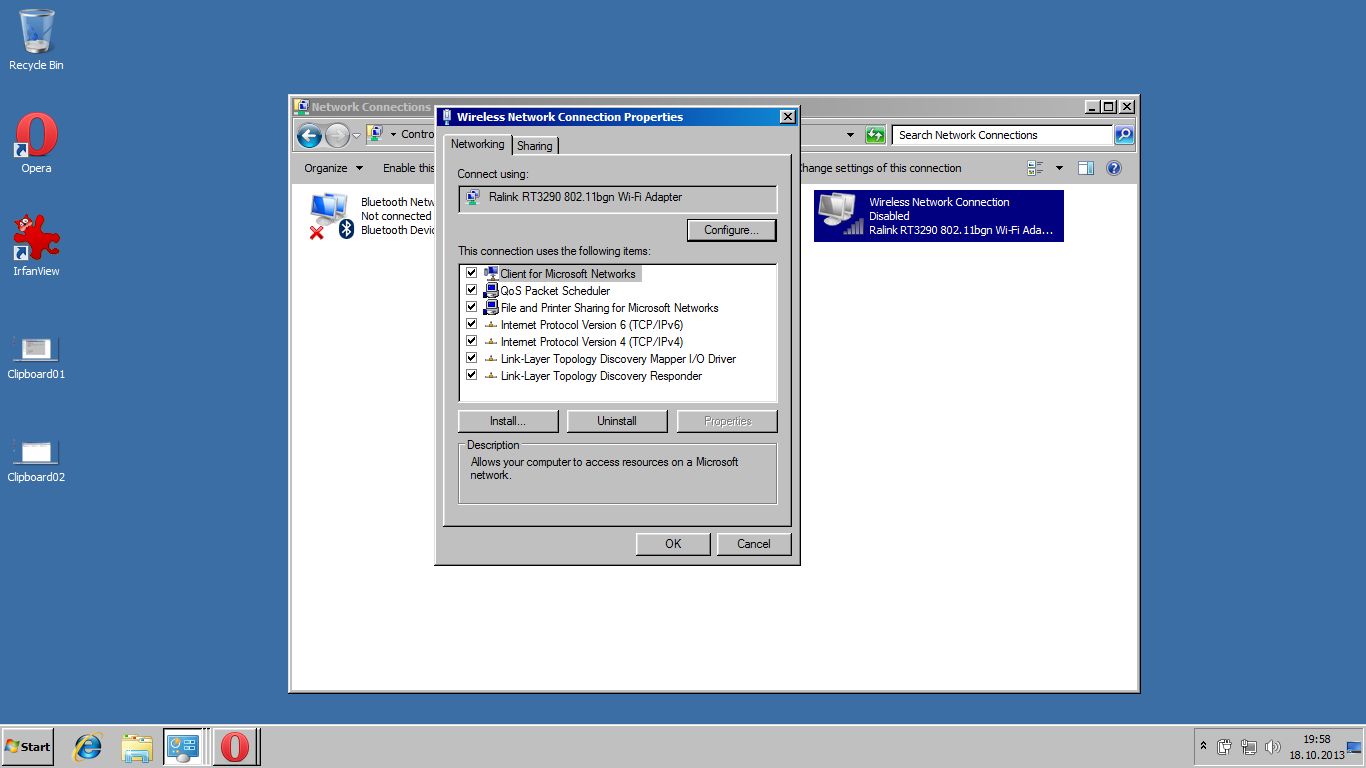1366x768 pixels.
Task: Open the view options dropdown arrow
Action: (x=1059, y=168)
